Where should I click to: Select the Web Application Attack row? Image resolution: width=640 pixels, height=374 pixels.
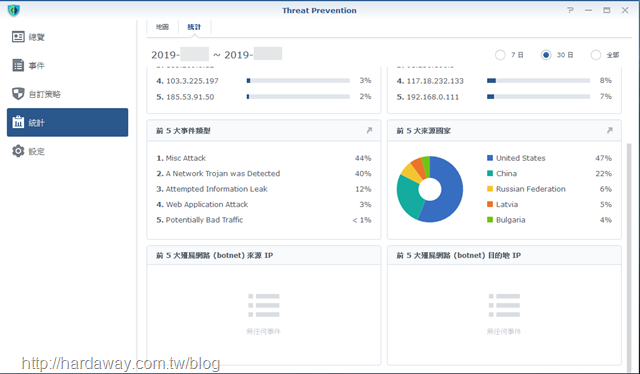point(264,204)
